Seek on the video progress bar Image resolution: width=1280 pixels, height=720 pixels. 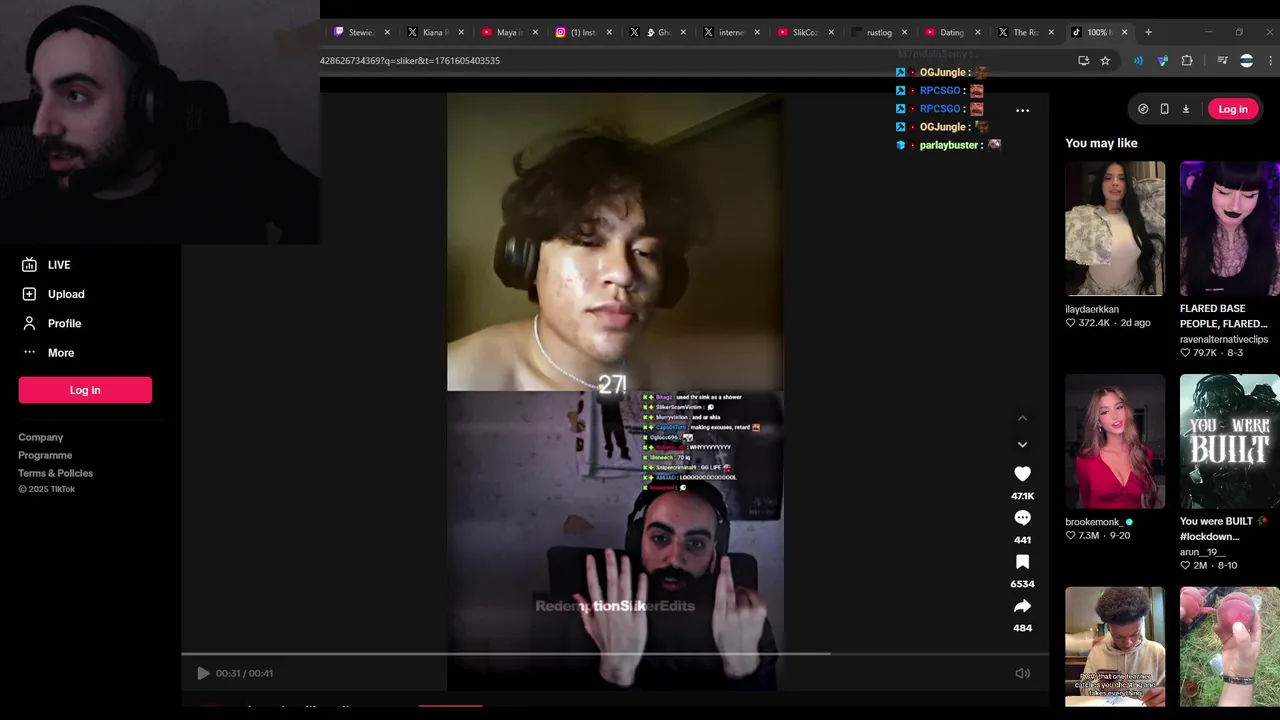(x=615, y=654)
